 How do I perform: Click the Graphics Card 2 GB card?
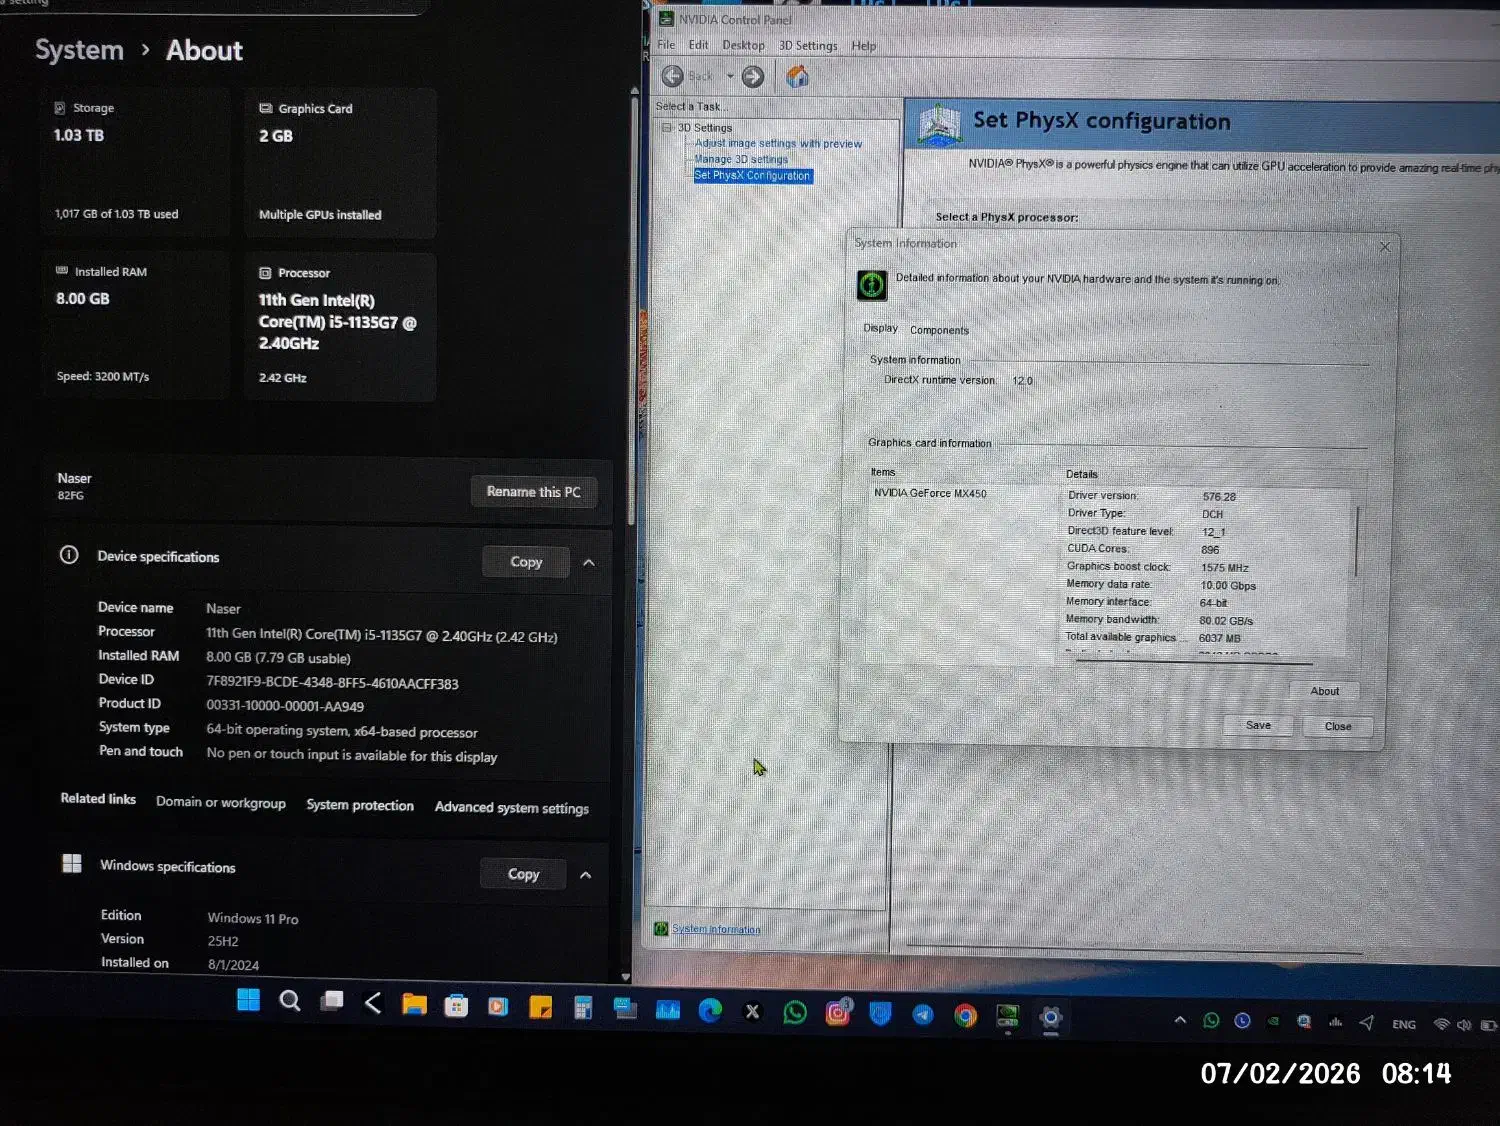coord(340,163)
